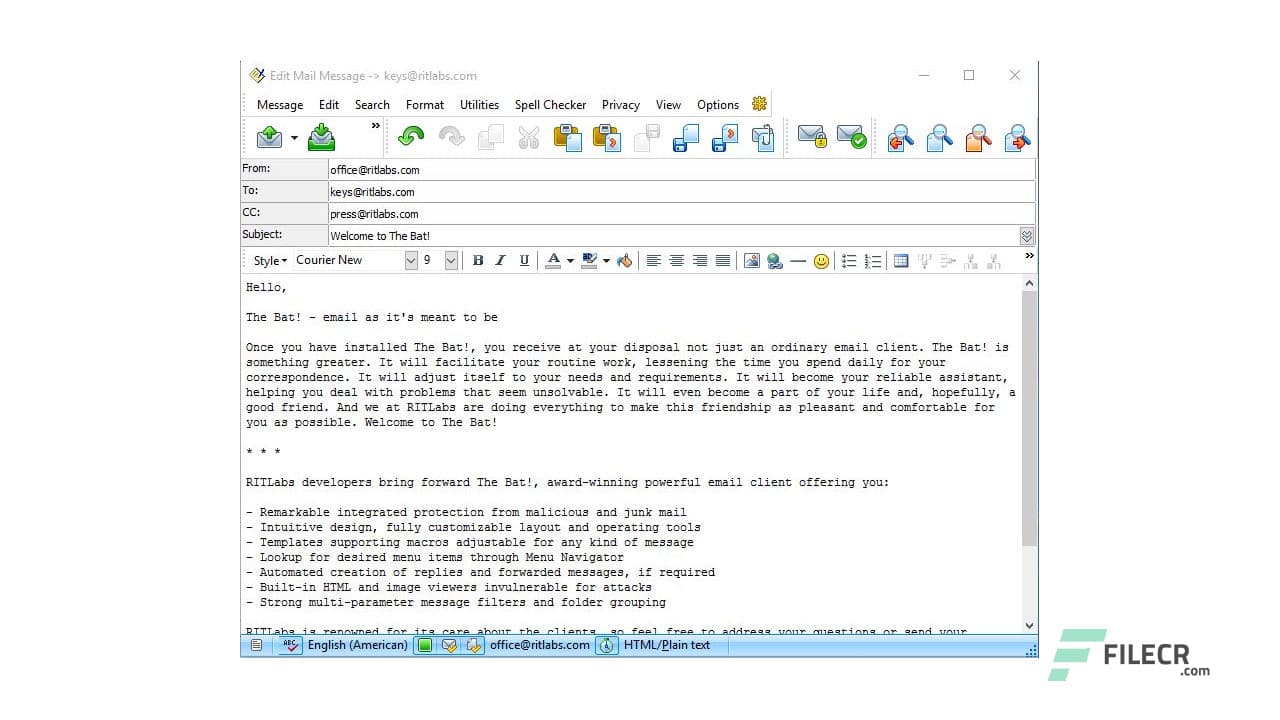The image size is (1280, 720).
Task: Center align text
Action: (x=677, y=260)
